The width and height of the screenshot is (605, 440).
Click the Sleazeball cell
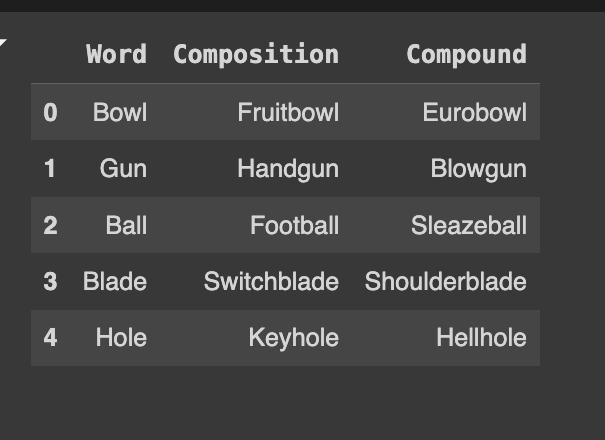pyautogui.click(x=468, y=225)
